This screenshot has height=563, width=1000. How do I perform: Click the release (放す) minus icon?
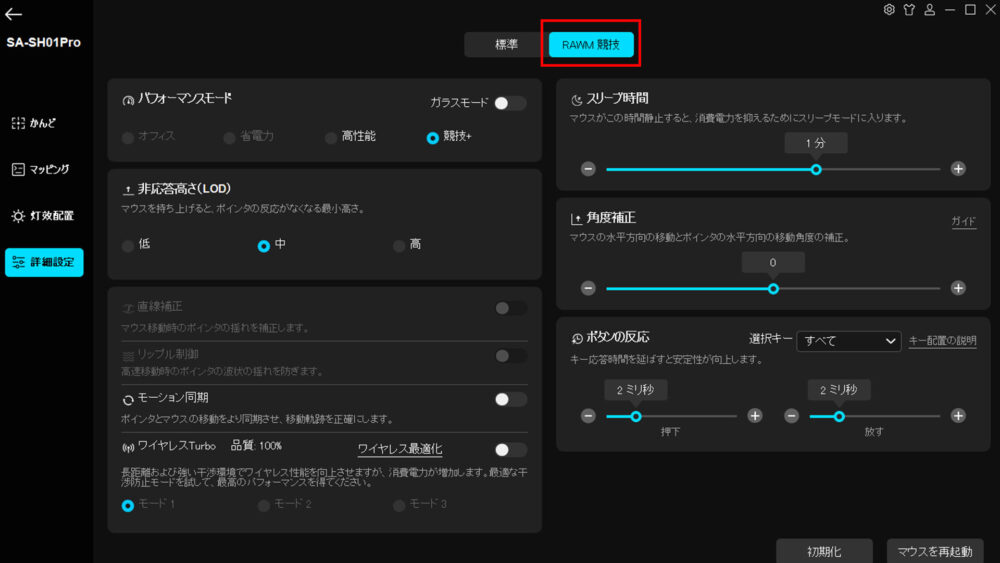[x=792, y=416]
